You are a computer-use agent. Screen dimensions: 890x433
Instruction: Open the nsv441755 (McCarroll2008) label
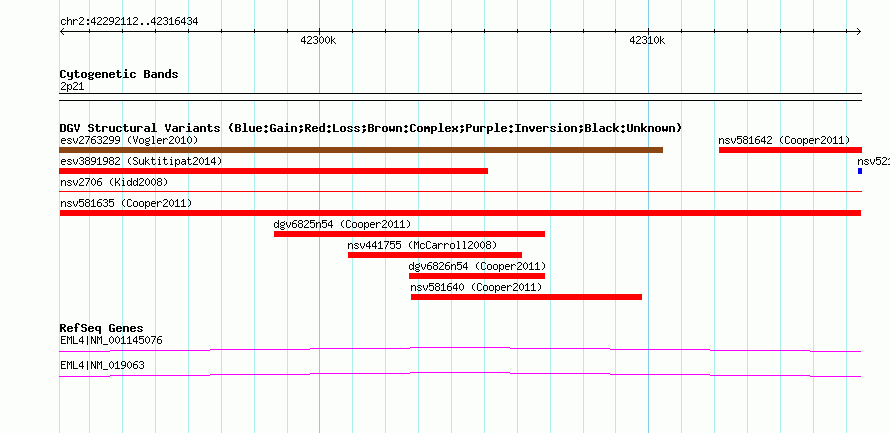pyautogui.click(x=422, y=245)
